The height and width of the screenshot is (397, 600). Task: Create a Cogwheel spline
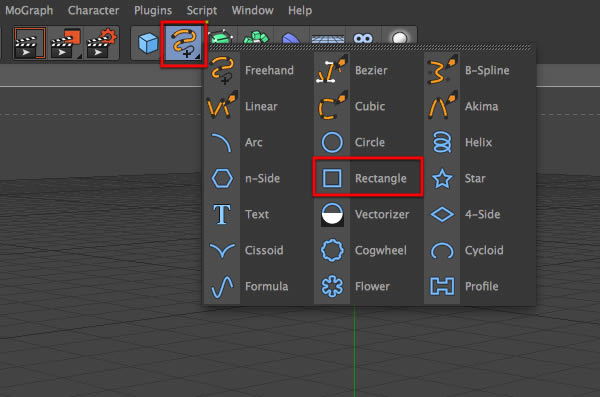coord(368,250)
